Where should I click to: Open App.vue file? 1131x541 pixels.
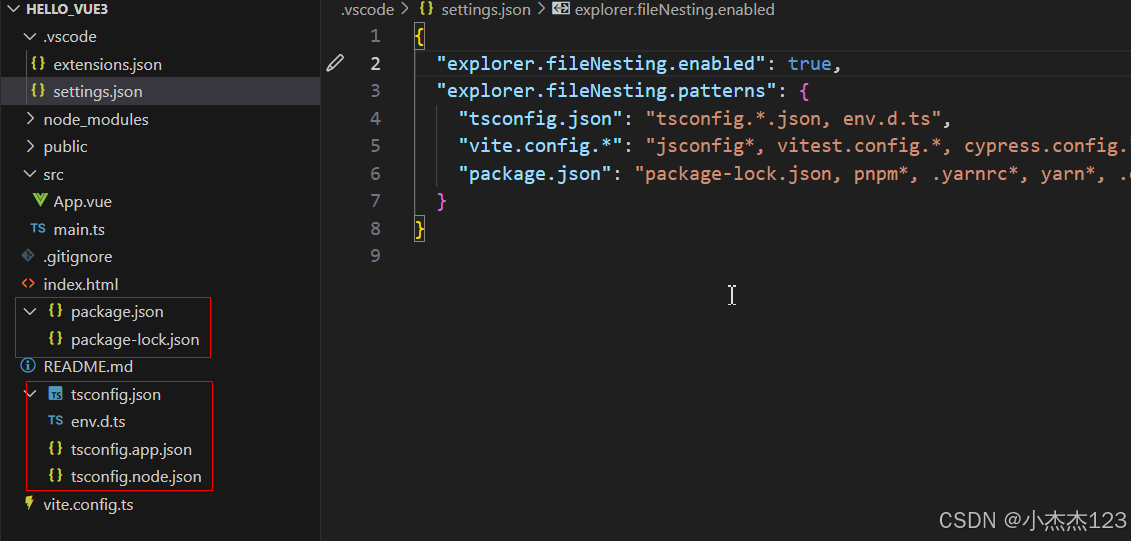tap(83, 201)
